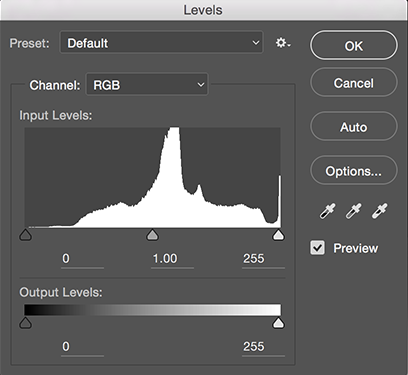Uncheck the Preview checkbox
The height and width of the screenshot is (375, 408).
tap(317, 248)
